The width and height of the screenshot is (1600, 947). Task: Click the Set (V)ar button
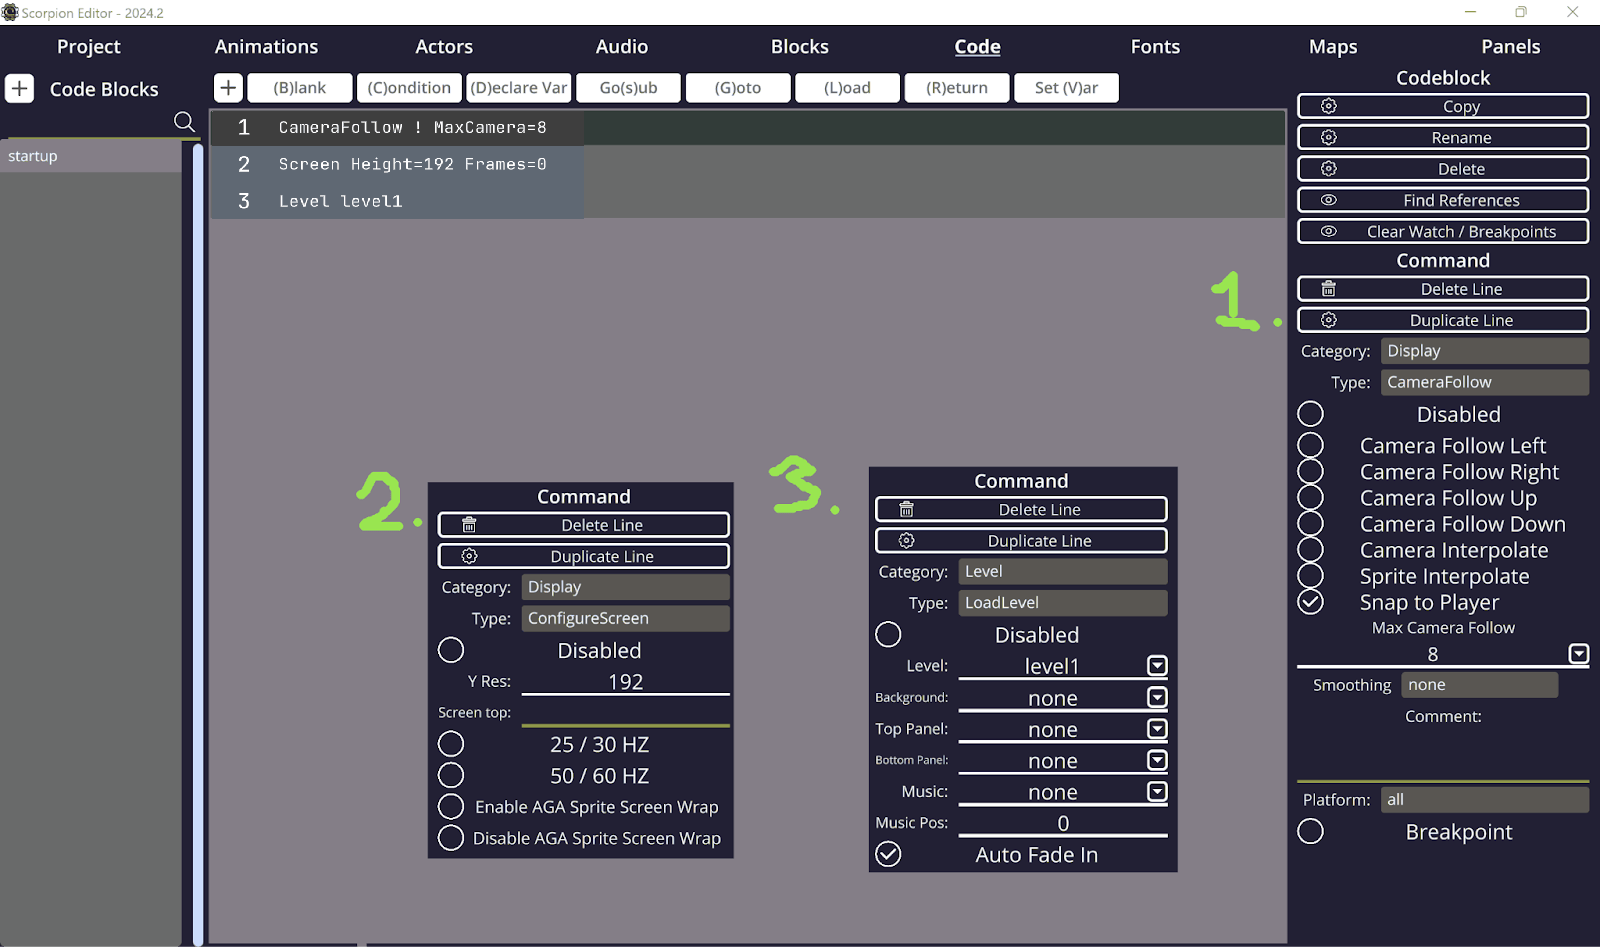(1066, 88)
